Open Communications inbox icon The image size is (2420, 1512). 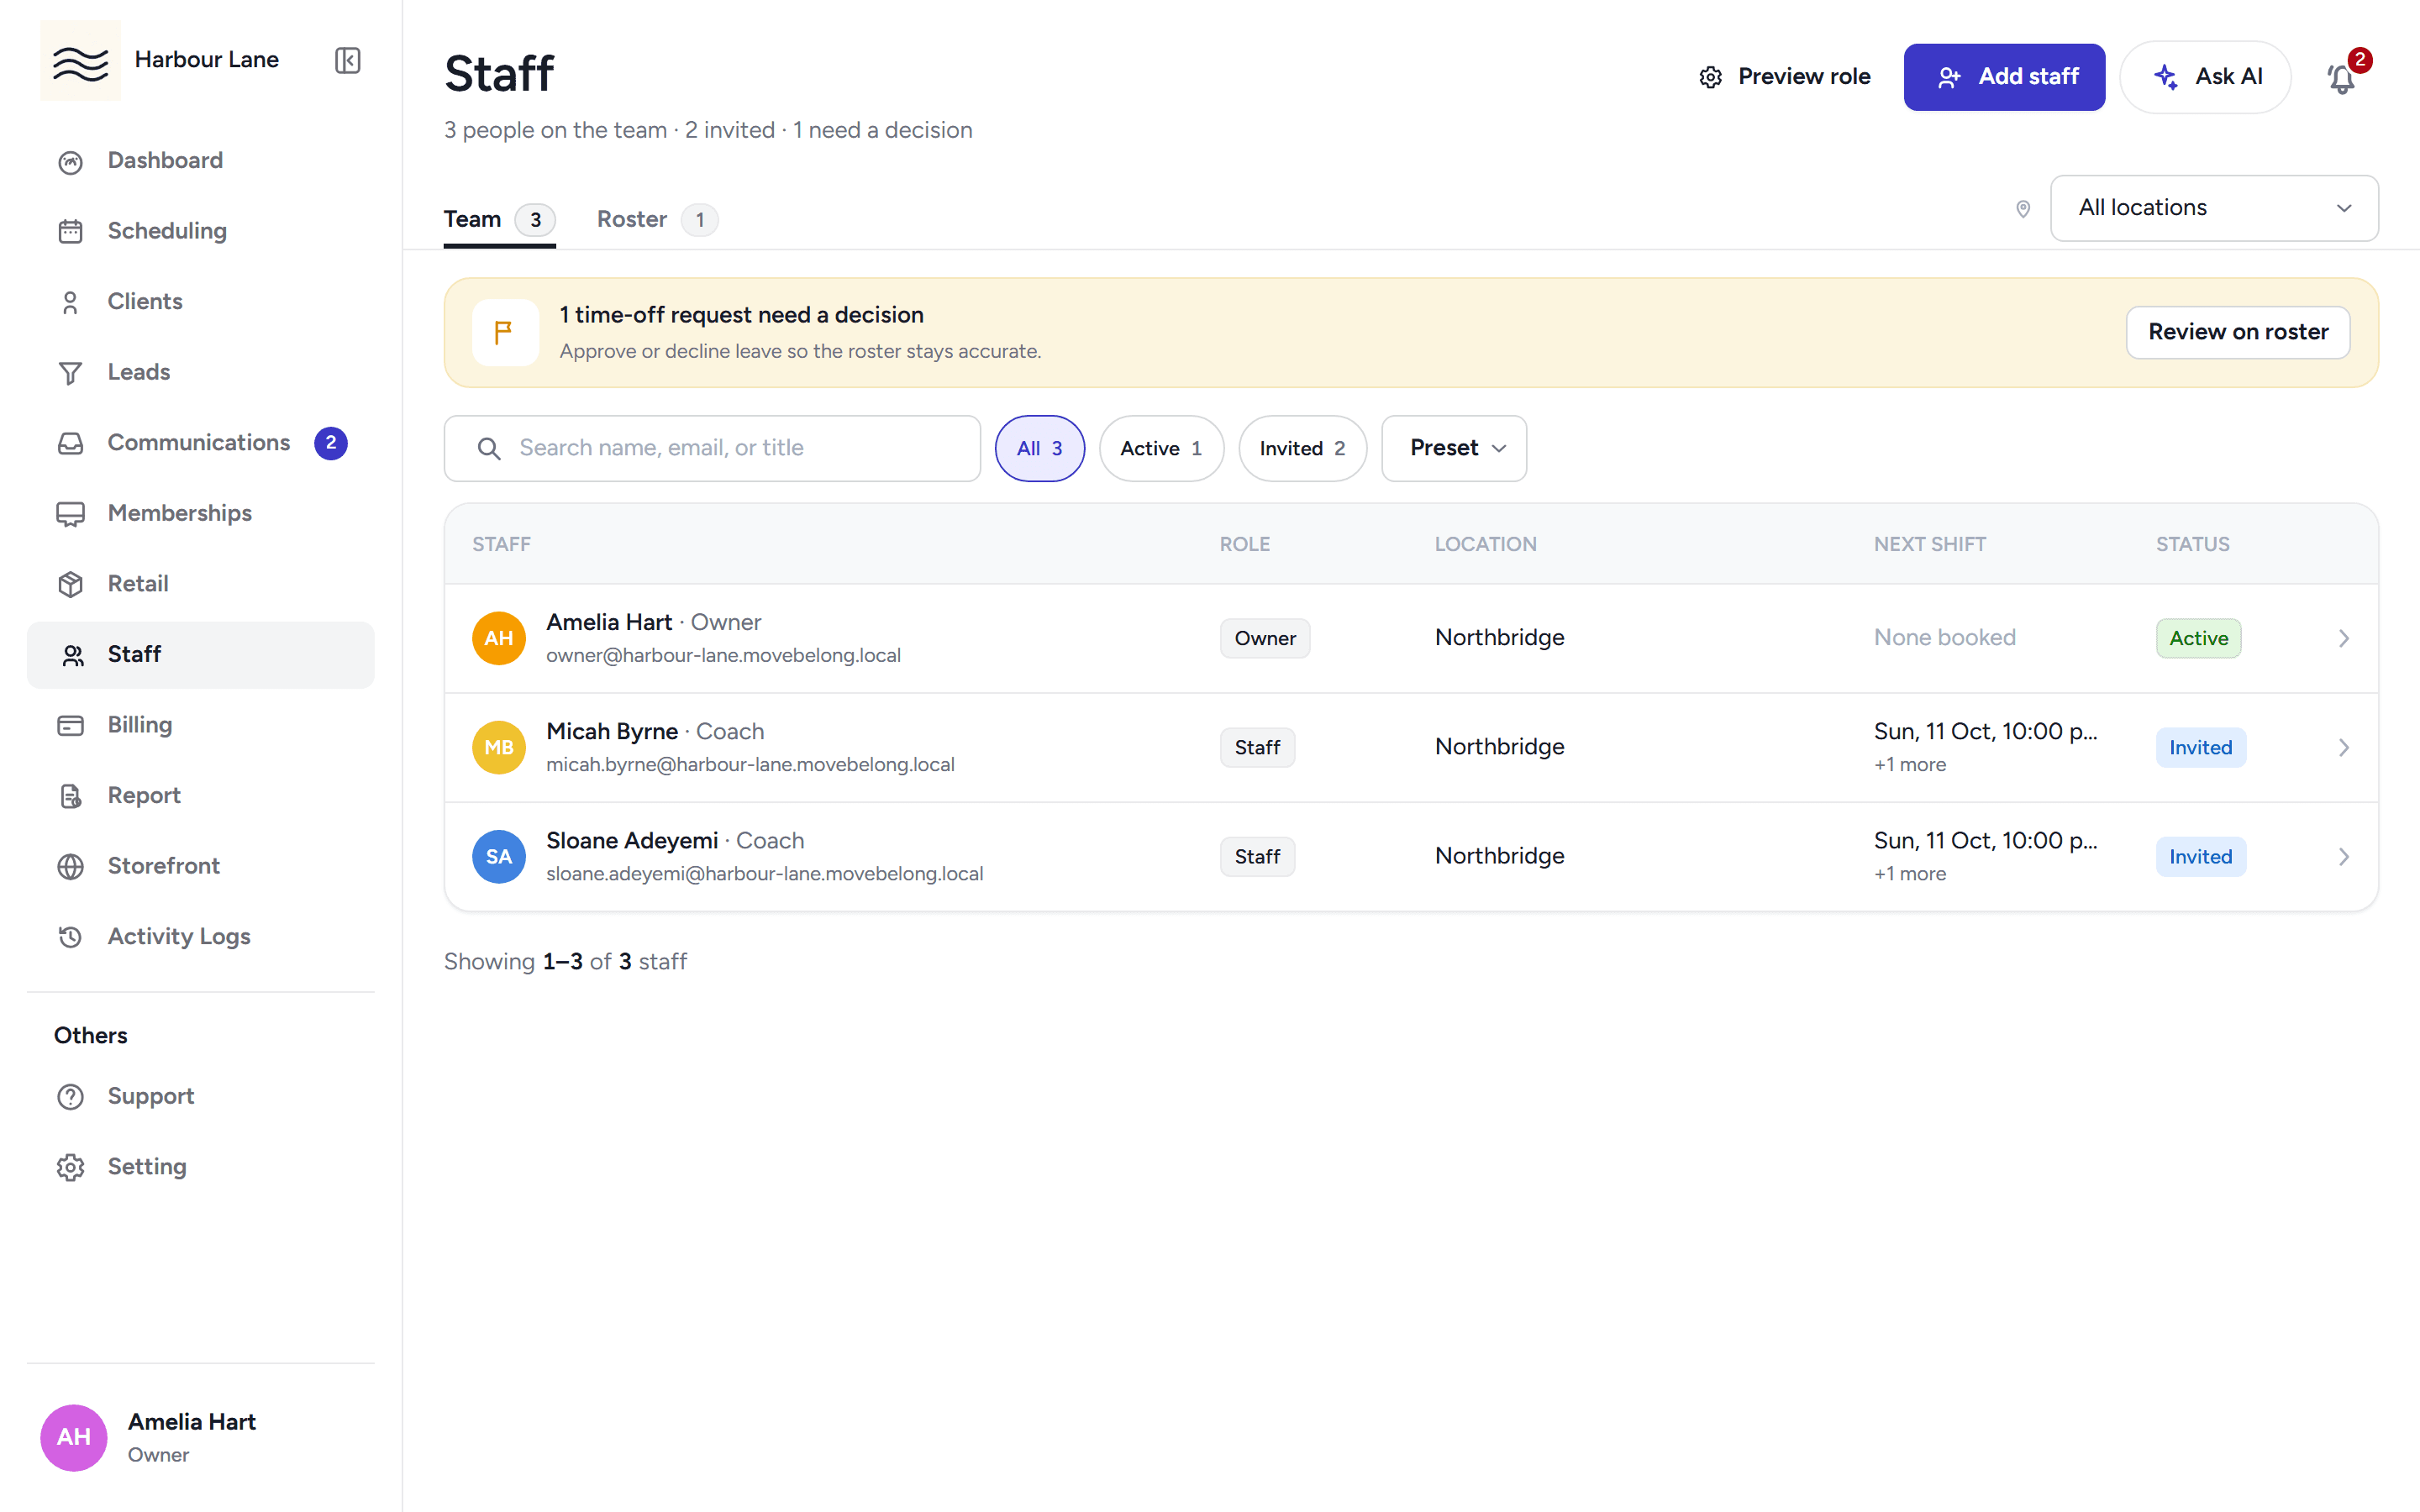tap(70, 443)
